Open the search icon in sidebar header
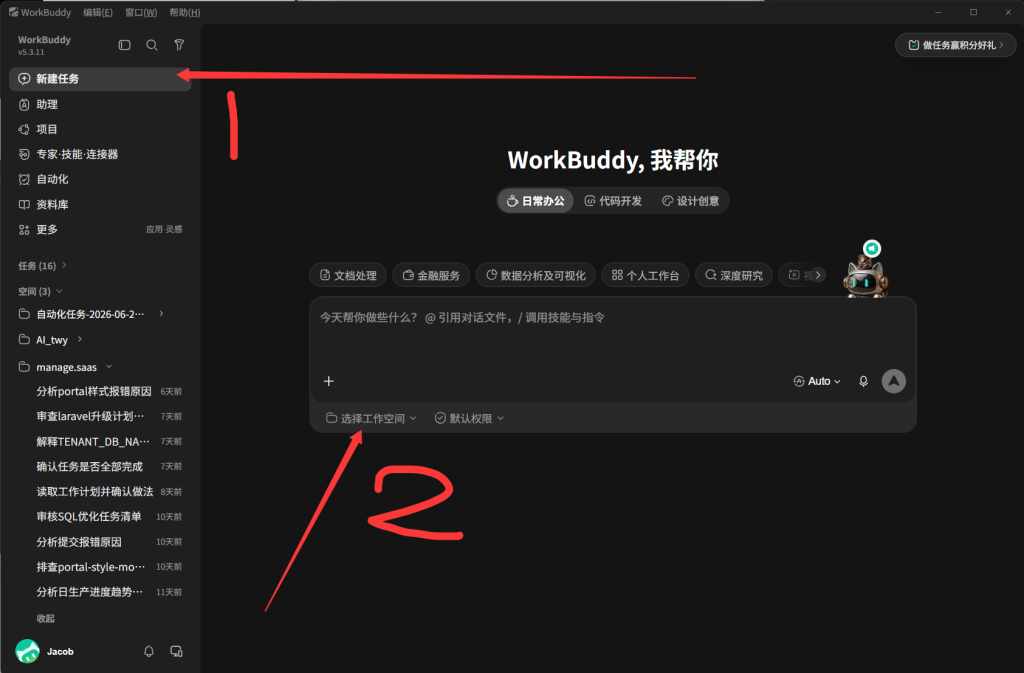The height and width of the screenshot is (673, 1024). tap(152, 45)
